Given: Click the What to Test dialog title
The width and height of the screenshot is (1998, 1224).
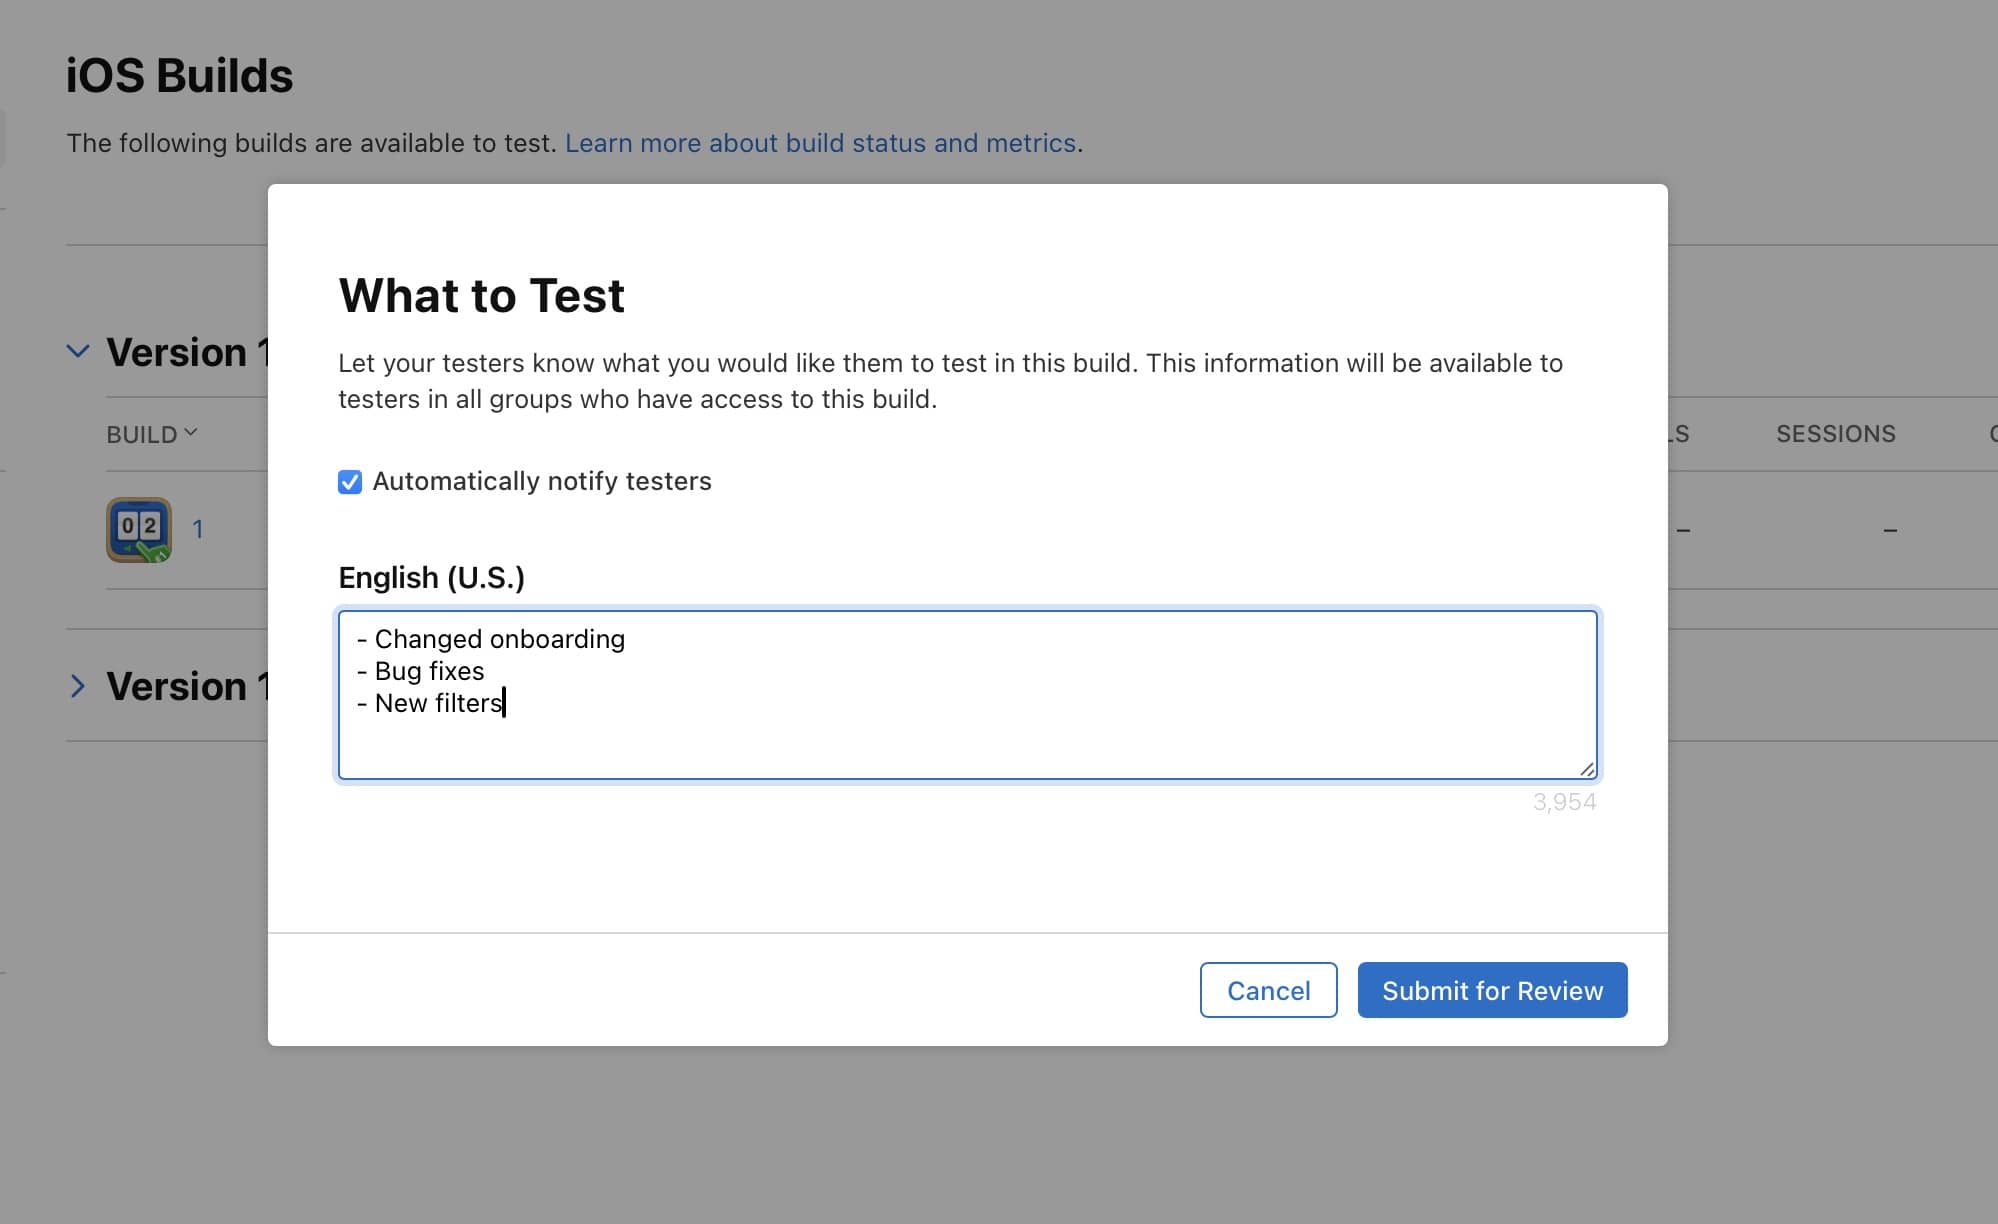Looking at the screenshot, I should click(x=481, y=296).
